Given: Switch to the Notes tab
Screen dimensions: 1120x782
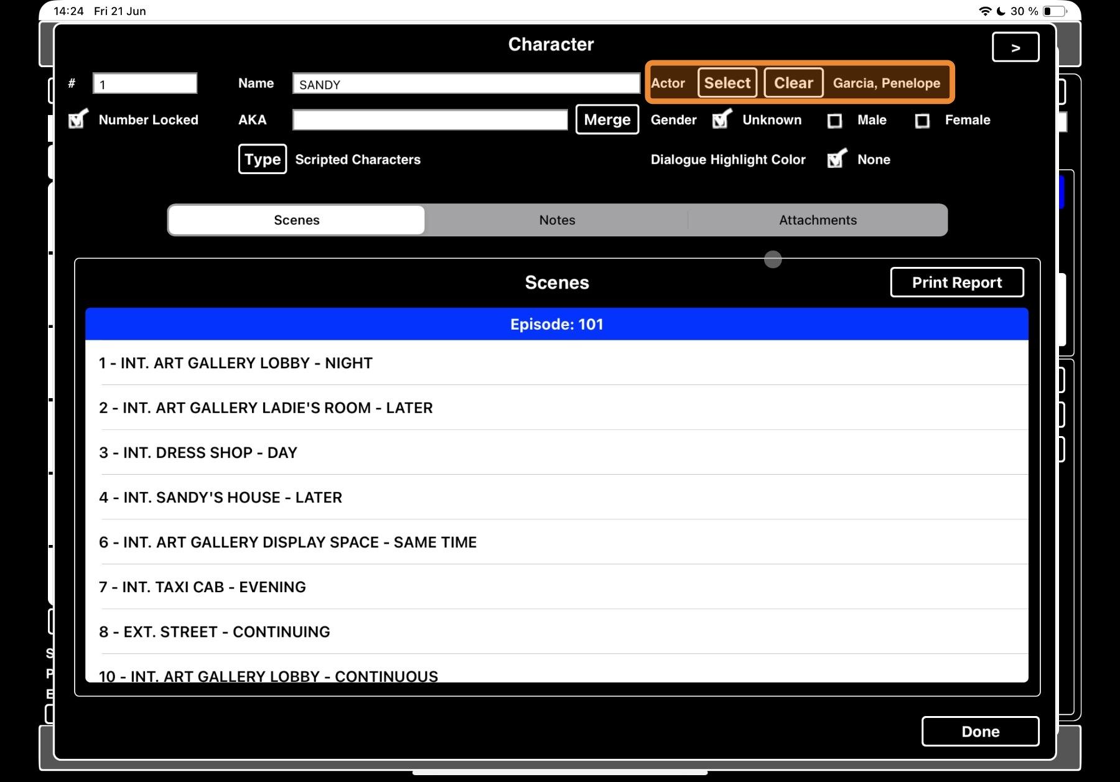Looking at the screenshot, I should tap(557, 220).
